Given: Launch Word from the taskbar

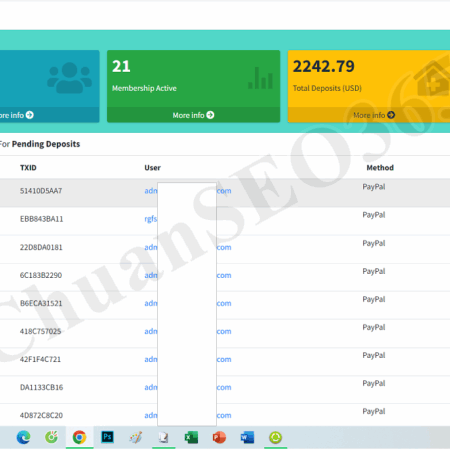Looking at the screenshot, I should [x=247, y=437].
